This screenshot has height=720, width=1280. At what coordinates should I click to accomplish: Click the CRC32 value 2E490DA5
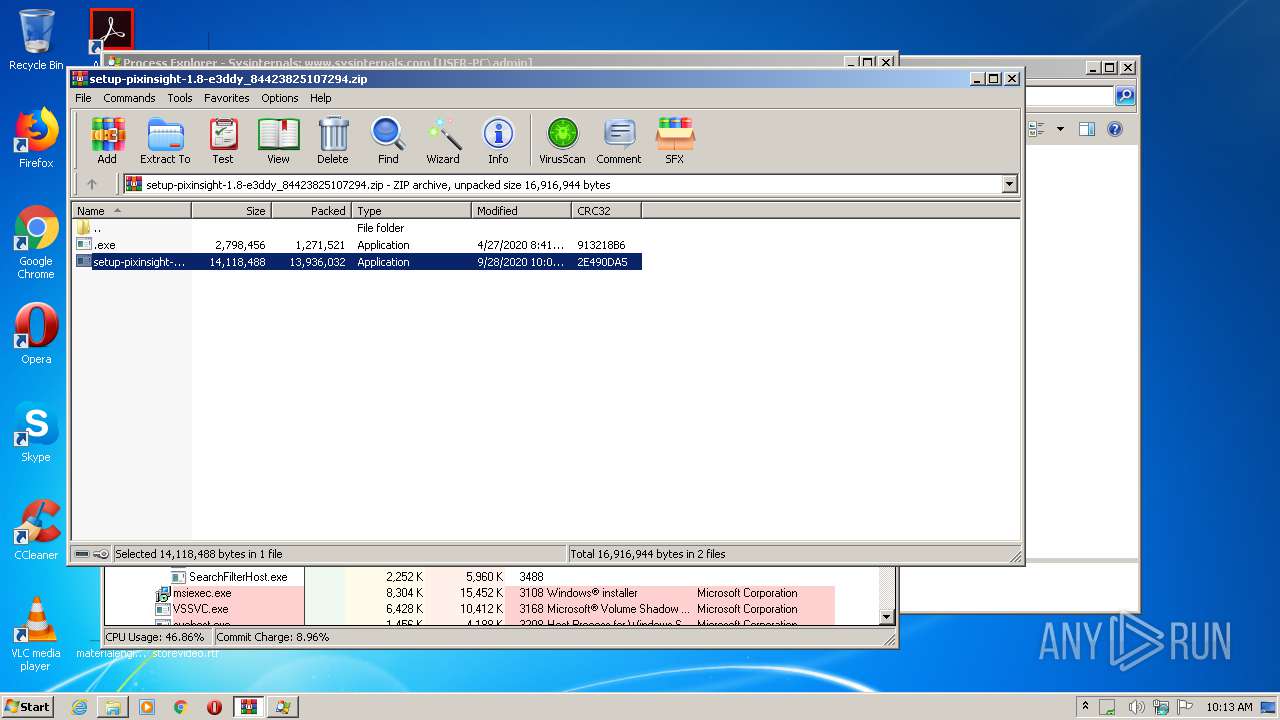coord(602,262)
